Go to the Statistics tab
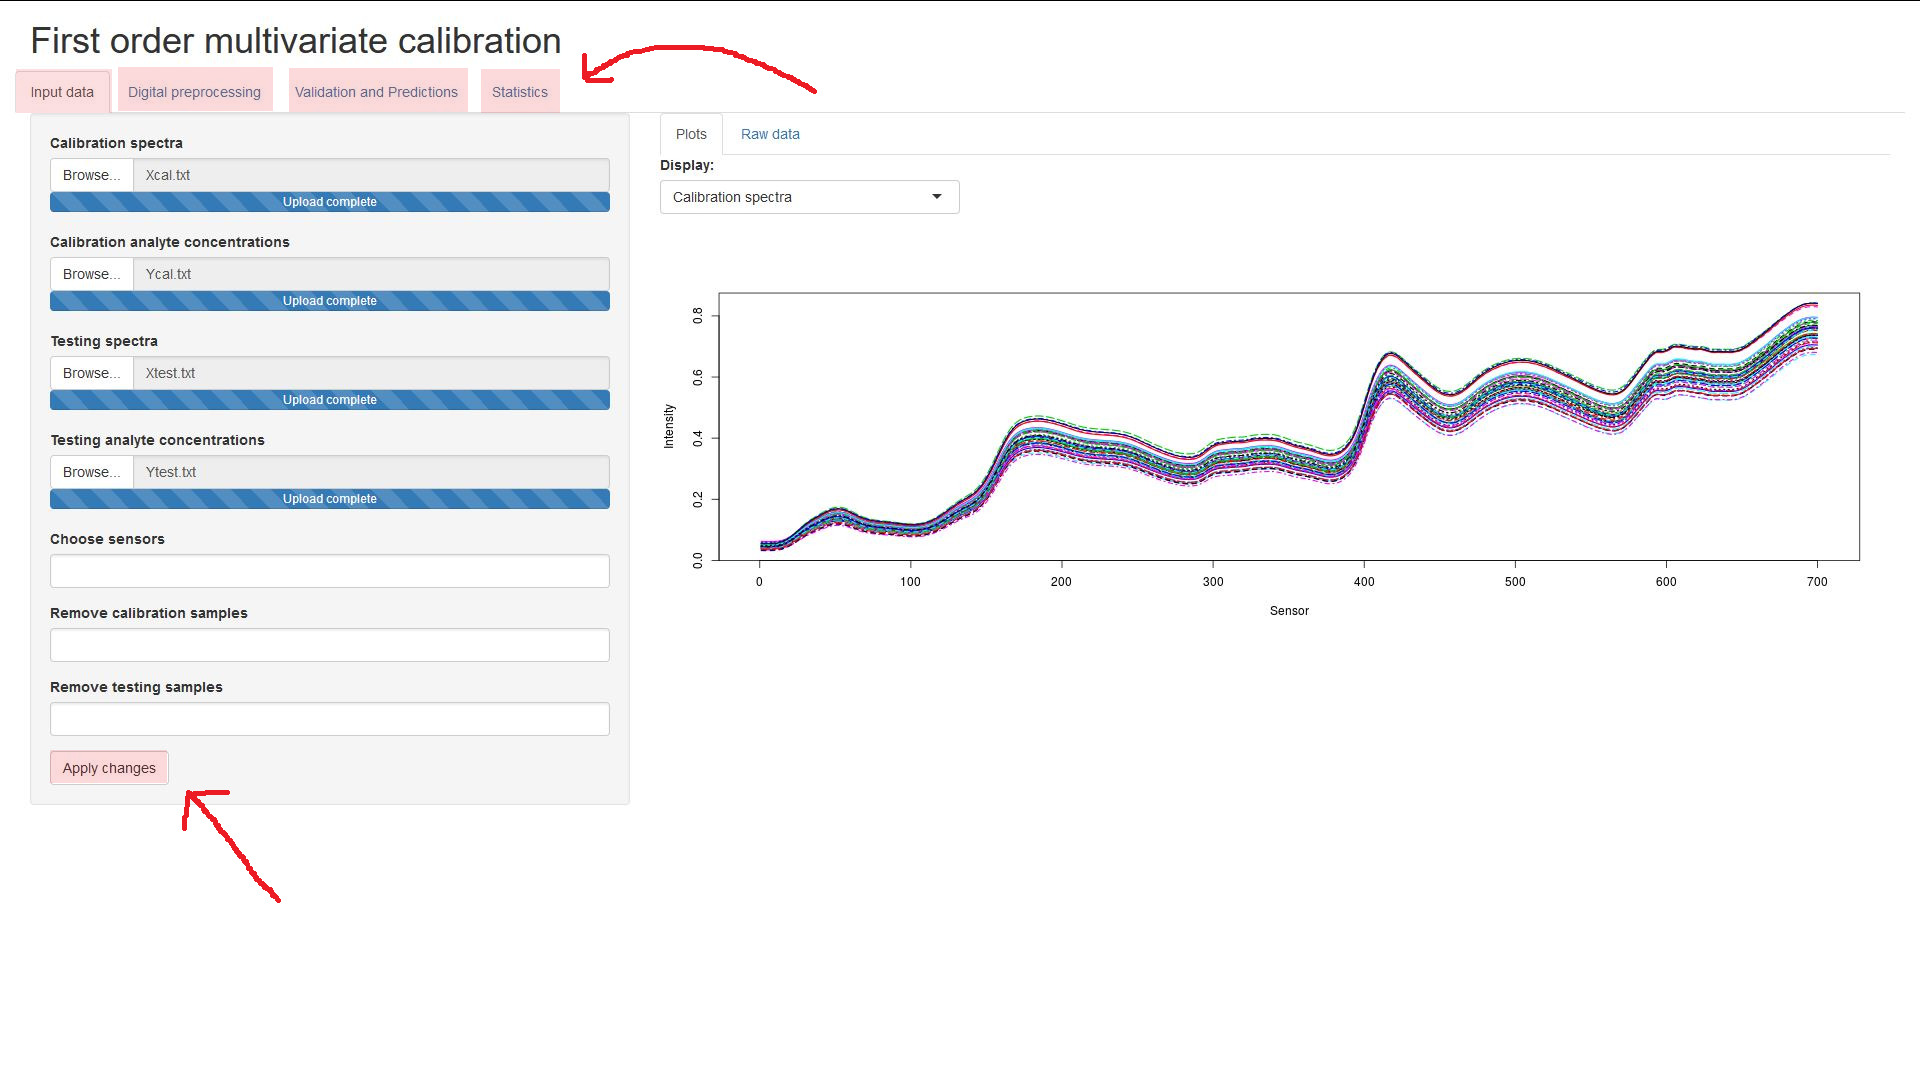The width and height of the screenshot is (1920, 1080). 519,92
